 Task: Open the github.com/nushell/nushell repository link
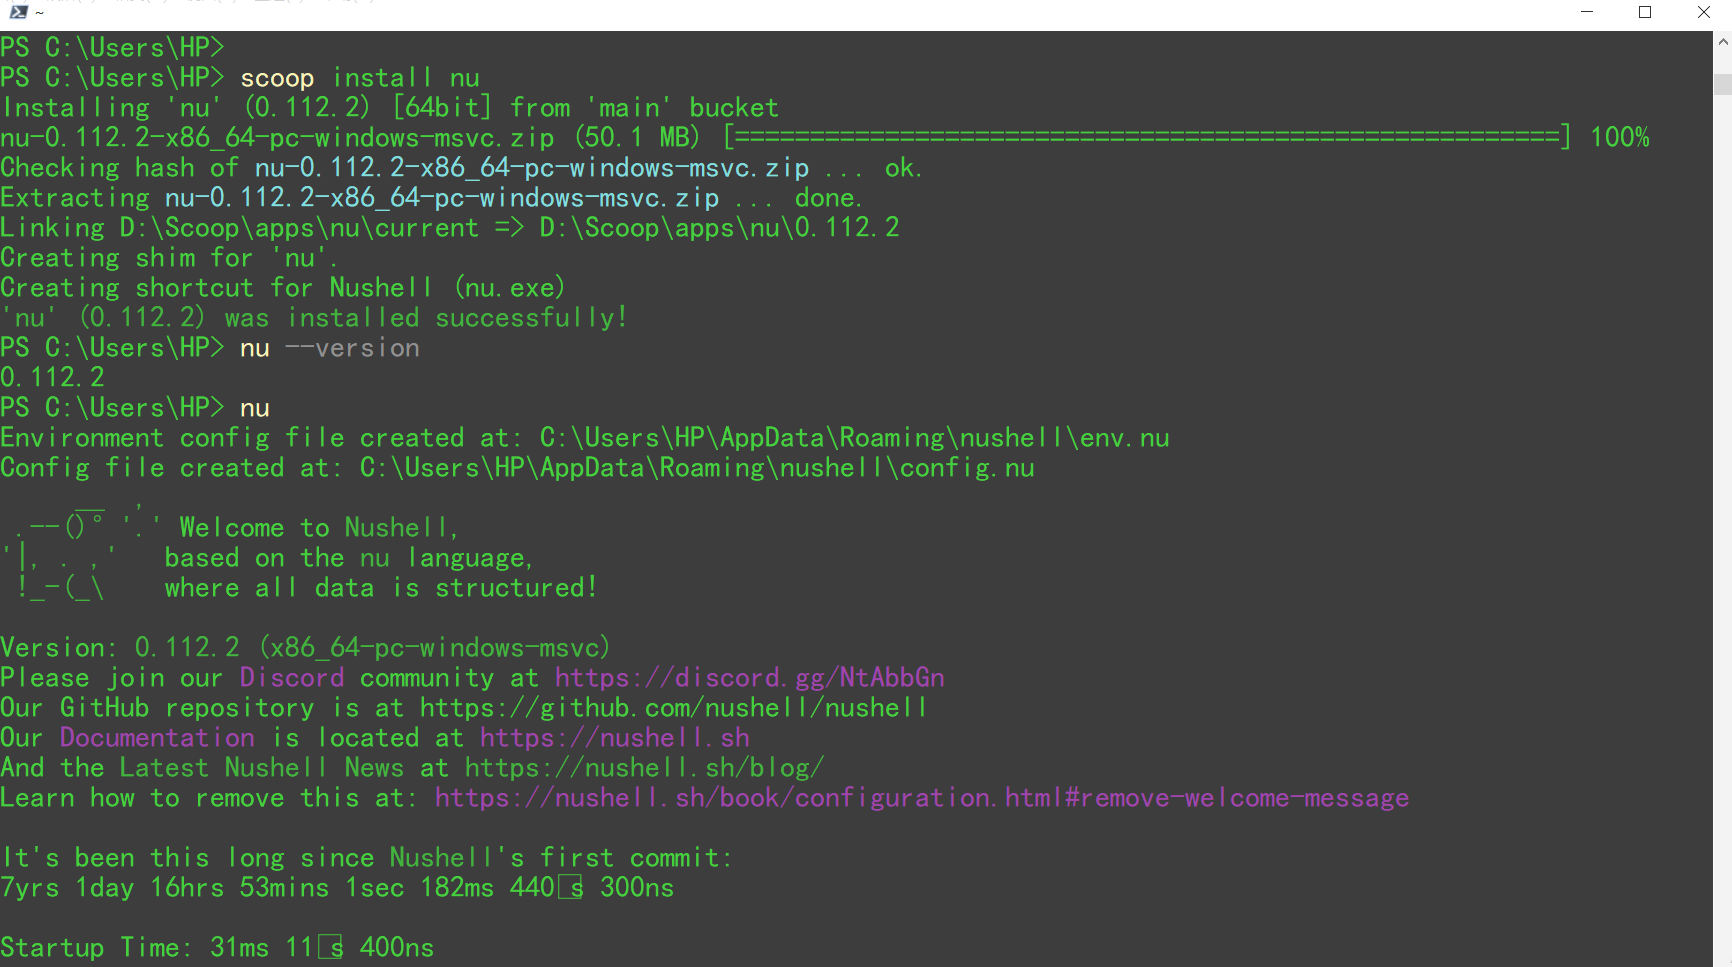pyautogui.click(x=674, y=708)
